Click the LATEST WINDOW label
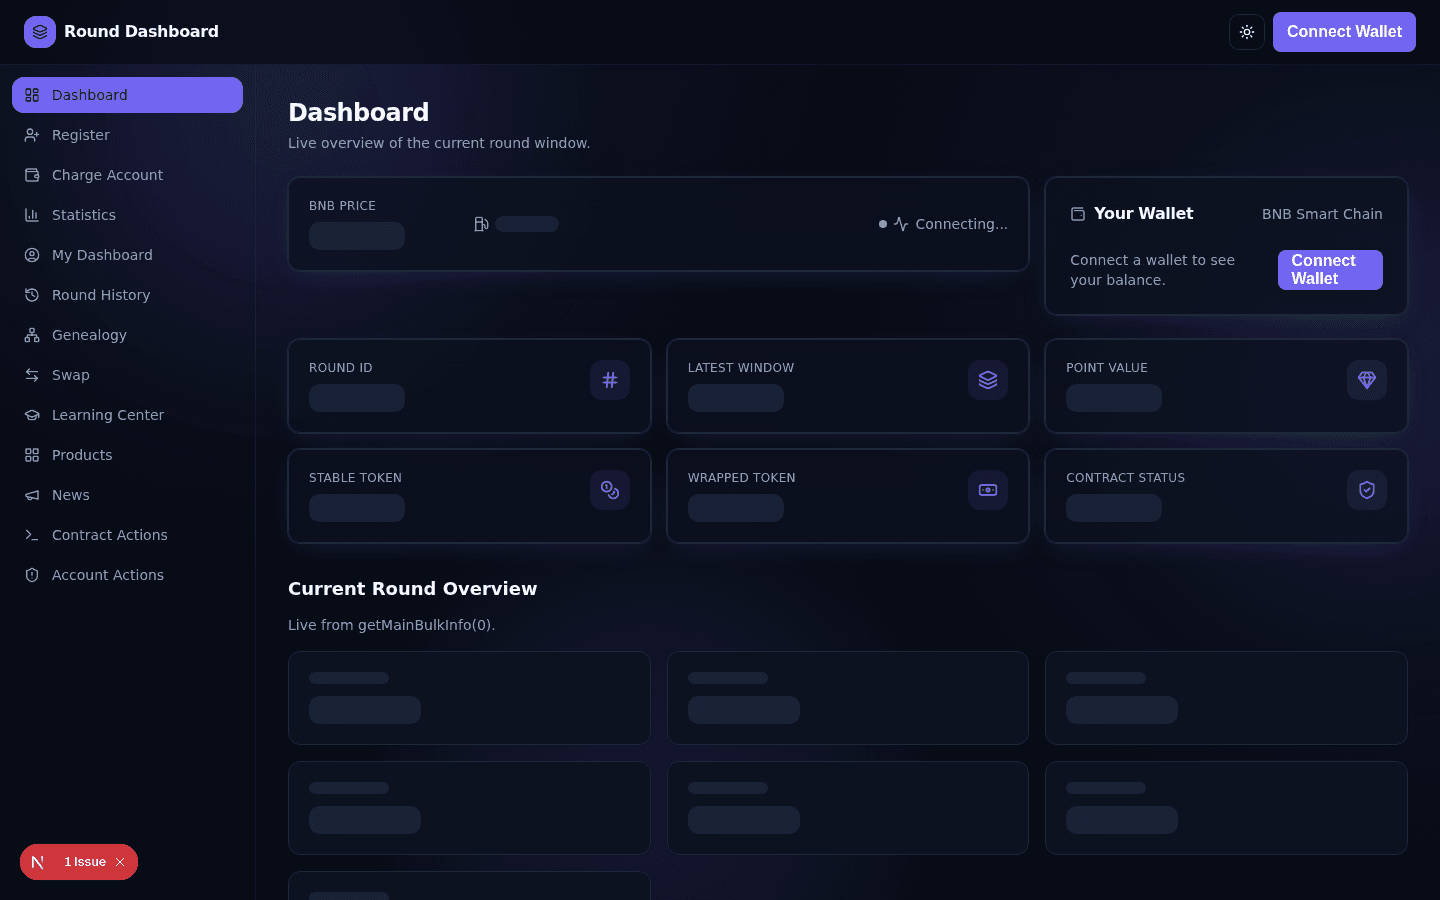This screenshot has width=1440, height=900. click(x=741, y=368)
